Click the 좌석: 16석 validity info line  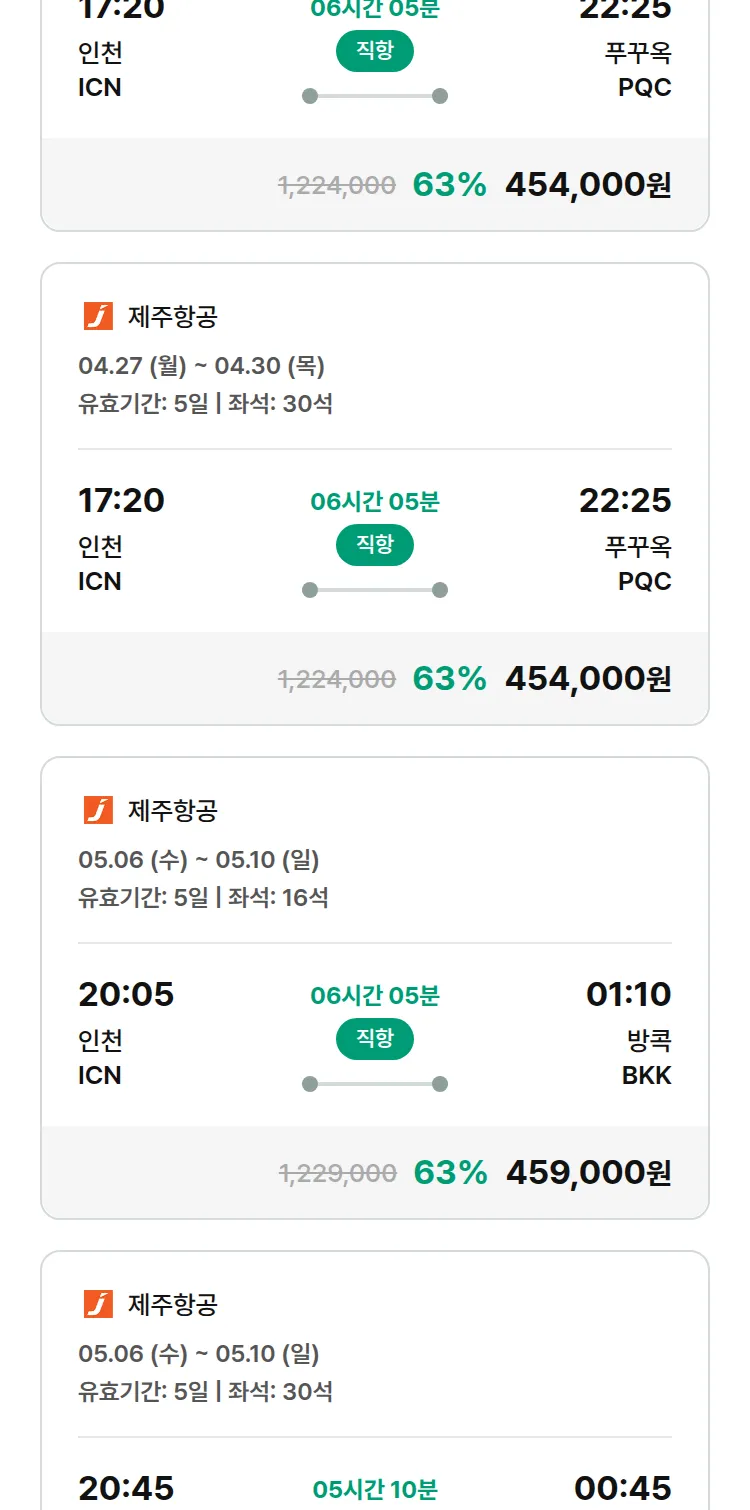203,897
